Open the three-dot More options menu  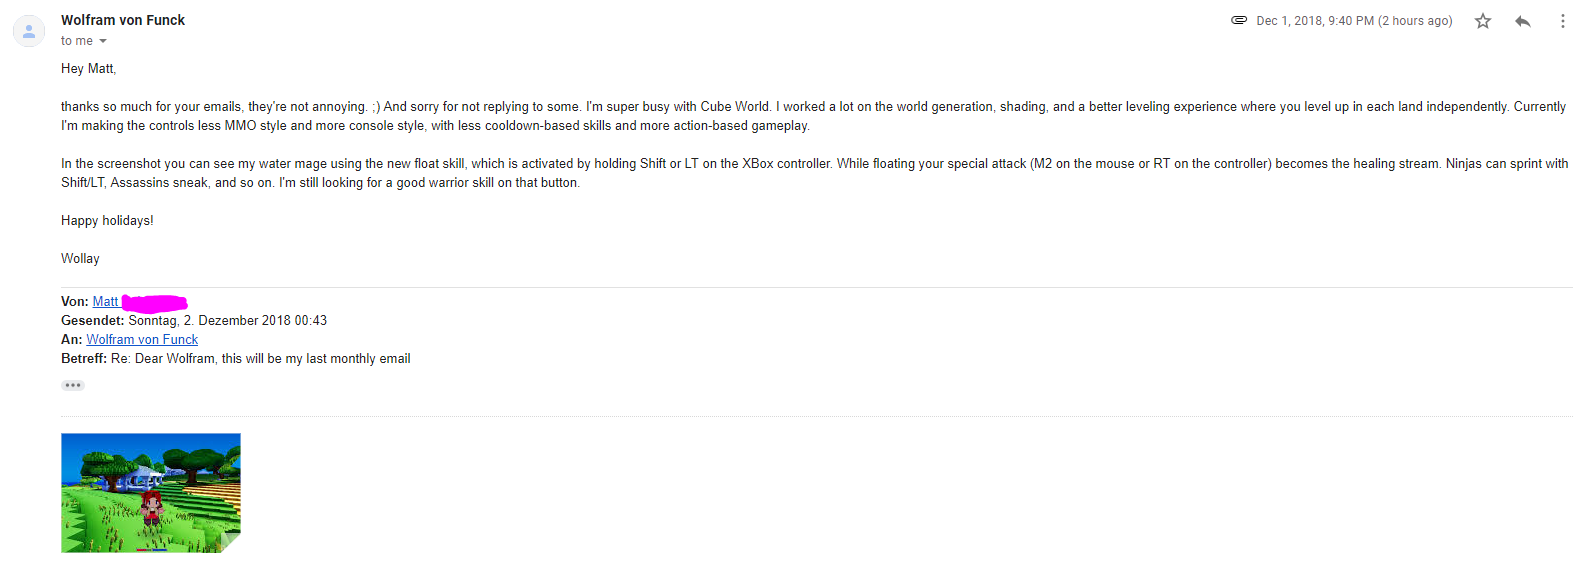1562,21
